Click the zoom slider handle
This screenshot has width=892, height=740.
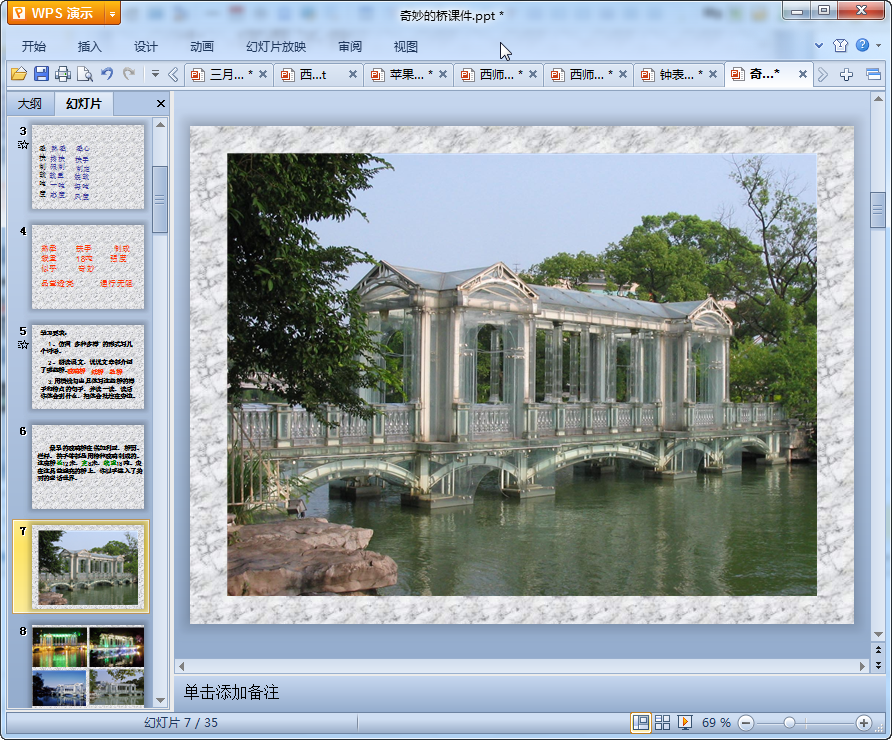pos(789,722)
